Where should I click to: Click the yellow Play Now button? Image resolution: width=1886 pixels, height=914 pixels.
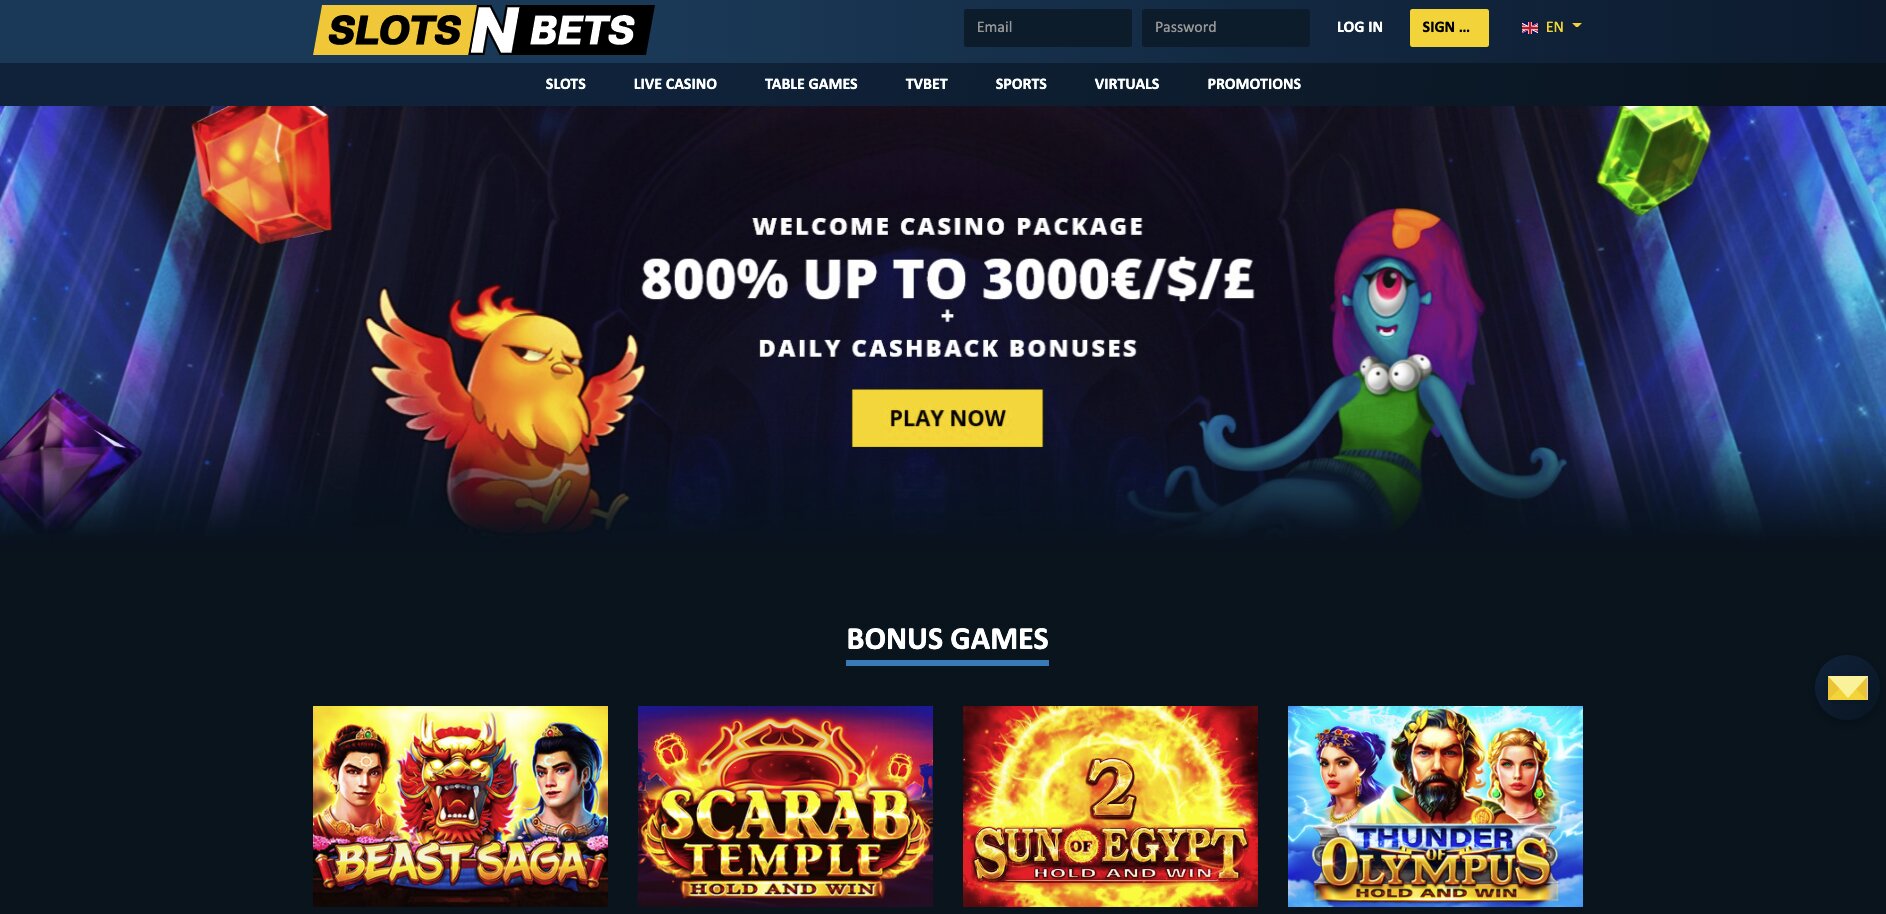(x=947, y=418)
